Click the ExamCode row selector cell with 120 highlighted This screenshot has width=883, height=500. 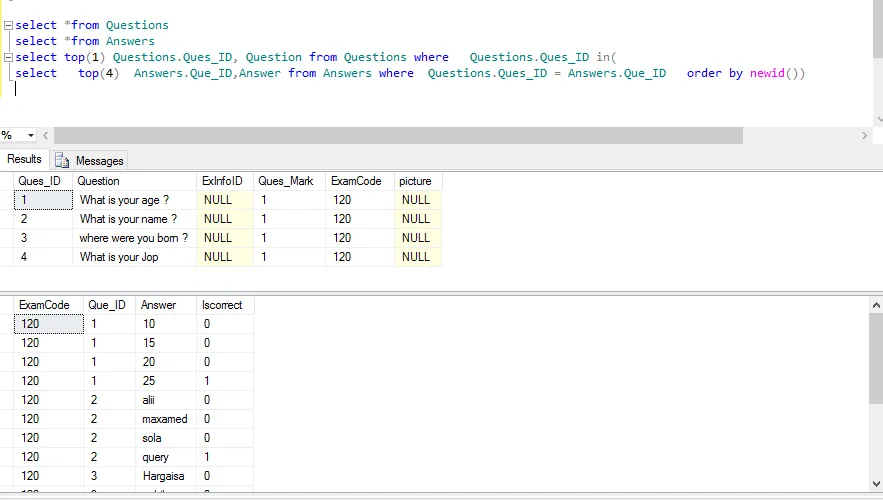point(49,324)
